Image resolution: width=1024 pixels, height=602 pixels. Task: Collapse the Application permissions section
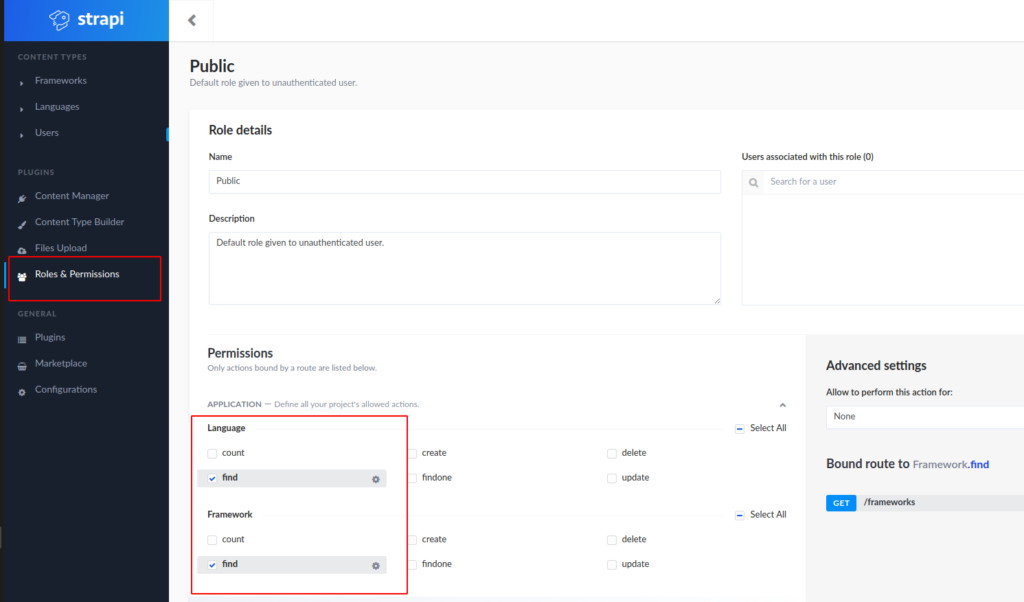tap(782, 405)
